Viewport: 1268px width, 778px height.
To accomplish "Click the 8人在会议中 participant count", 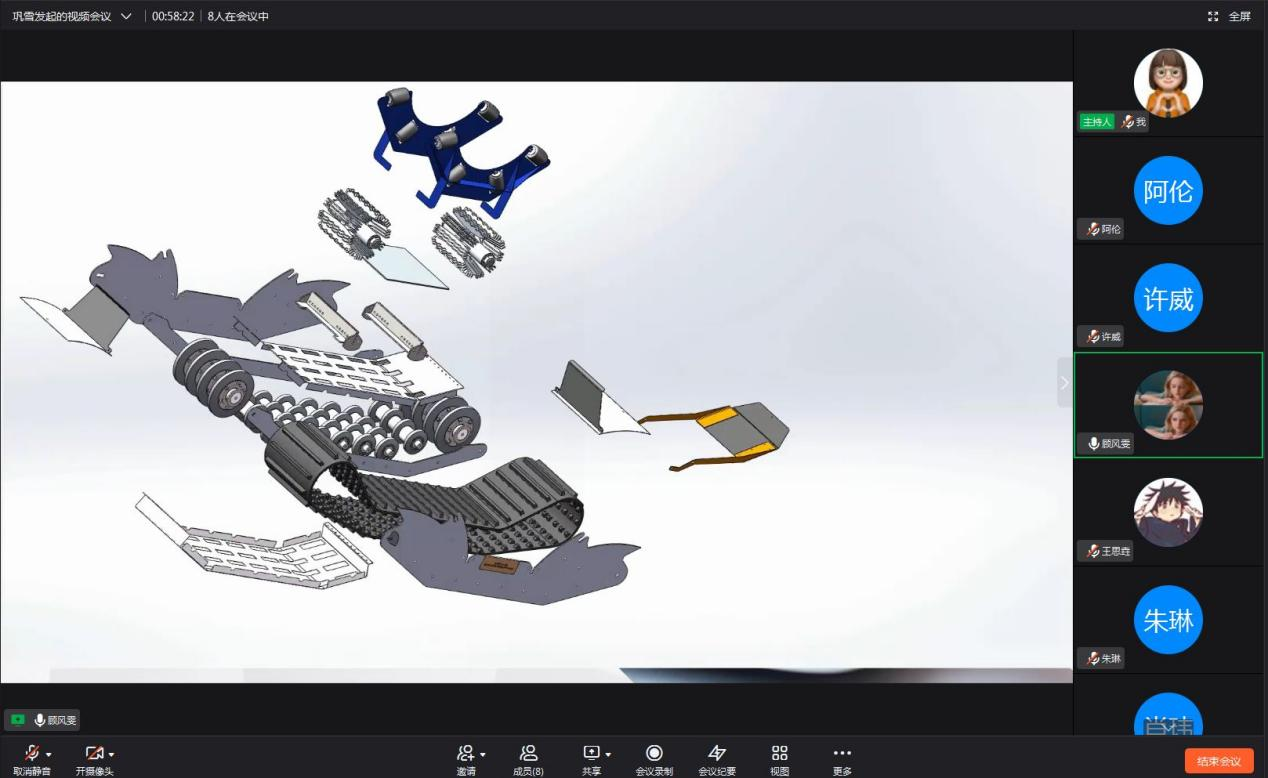I will pos(238,16).
